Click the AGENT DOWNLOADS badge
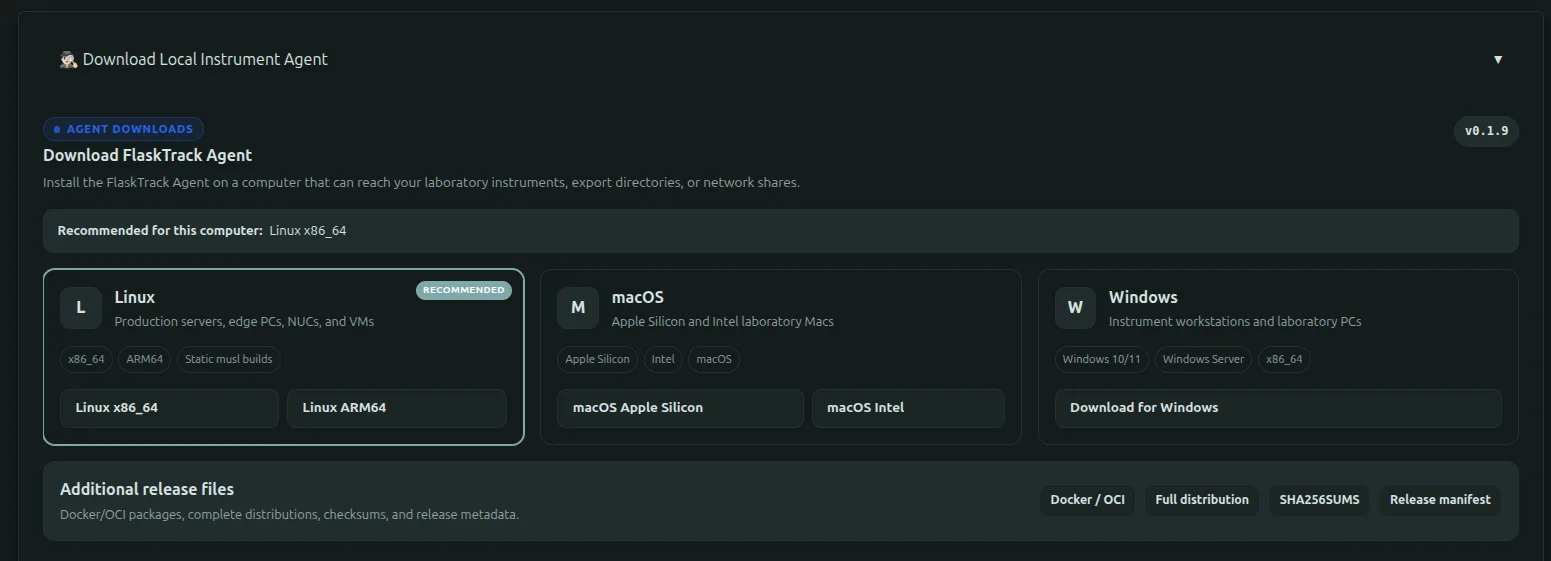The image size is (1551, 561). tap(123, 129)
